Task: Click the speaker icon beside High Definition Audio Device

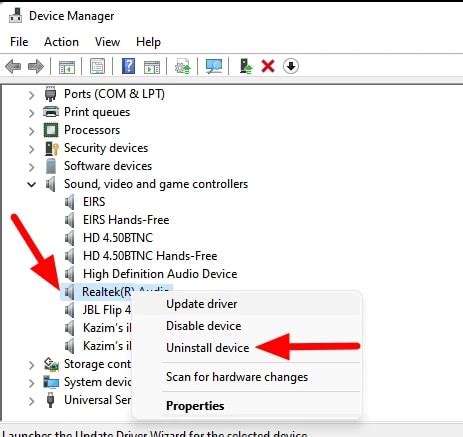Action: [69, 274]
